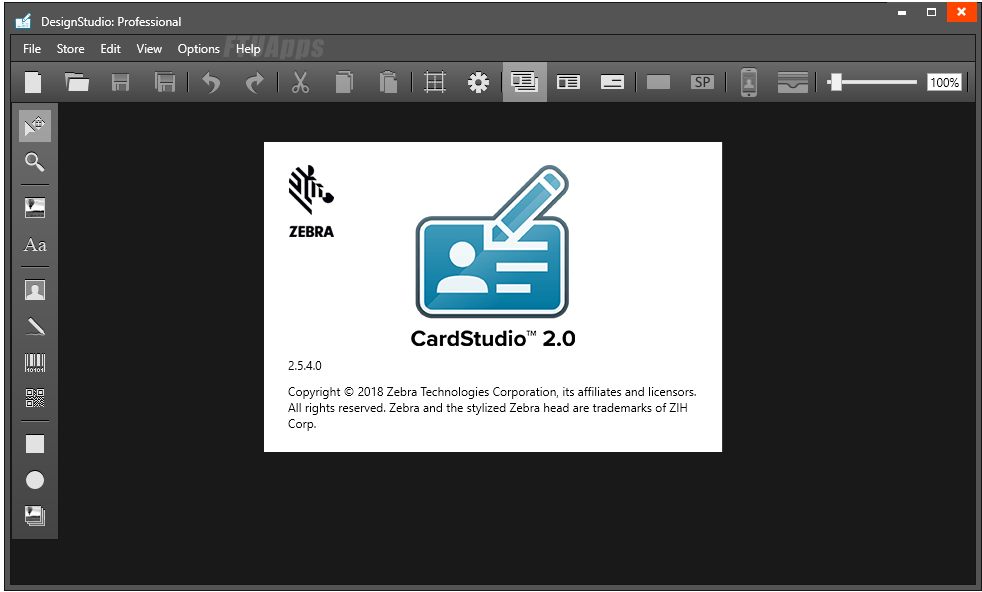This screenshot has width=982, height=592.
Task: Choose the ellipse shape tool
Action: (35, 480)
